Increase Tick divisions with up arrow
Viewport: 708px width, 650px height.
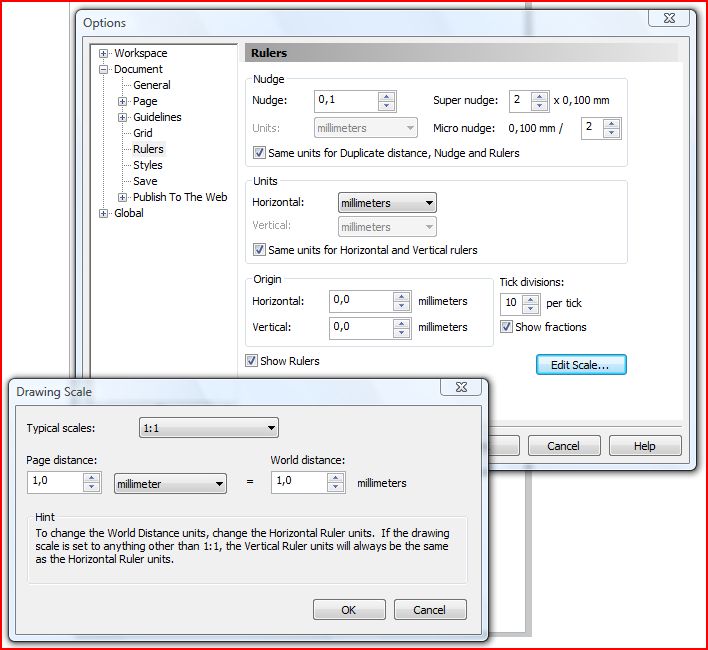(531, 299)
